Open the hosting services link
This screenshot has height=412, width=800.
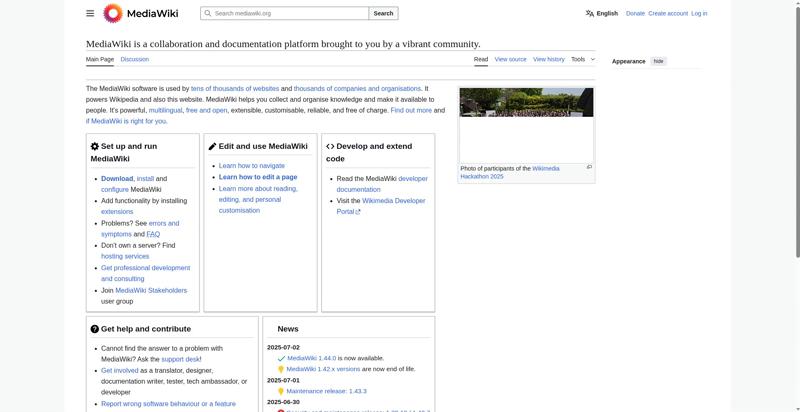[125, 256]
